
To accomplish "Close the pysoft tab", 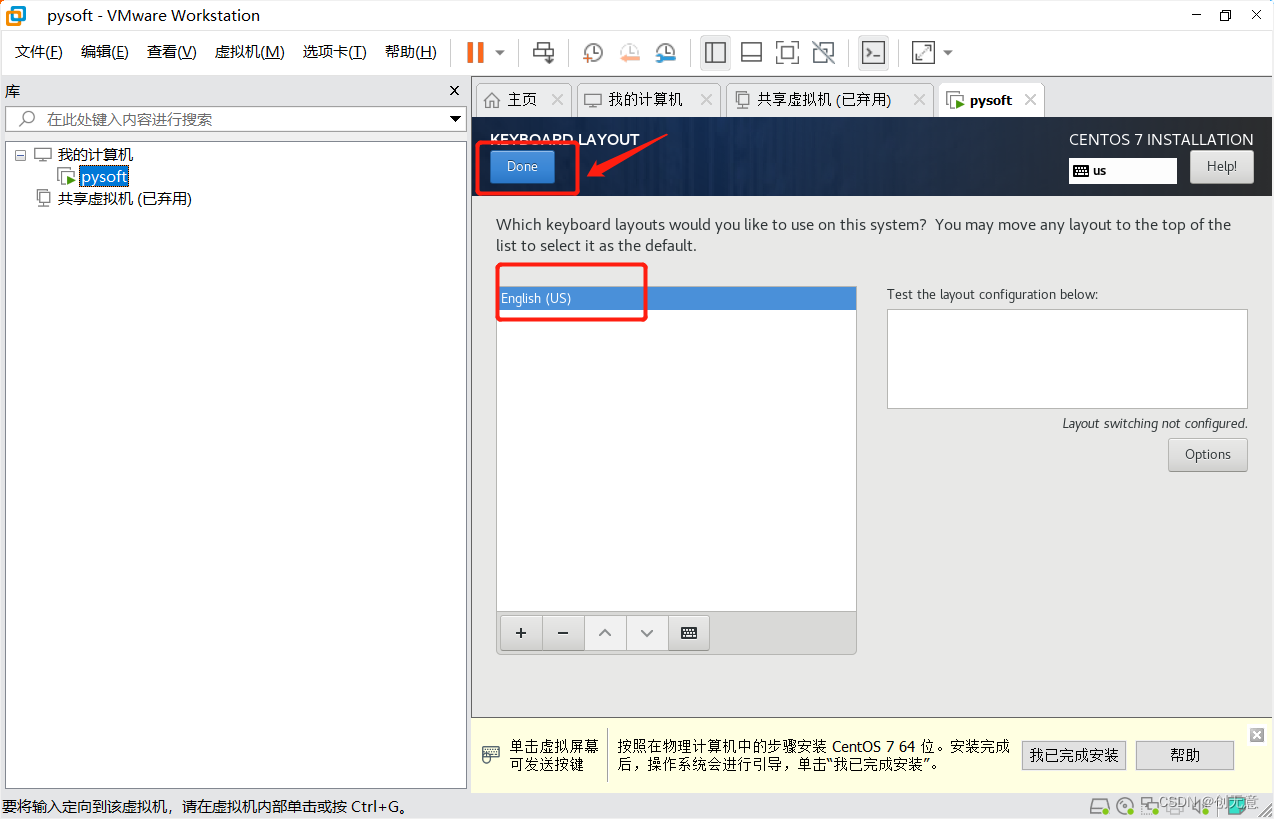I will click(1030, 100).
